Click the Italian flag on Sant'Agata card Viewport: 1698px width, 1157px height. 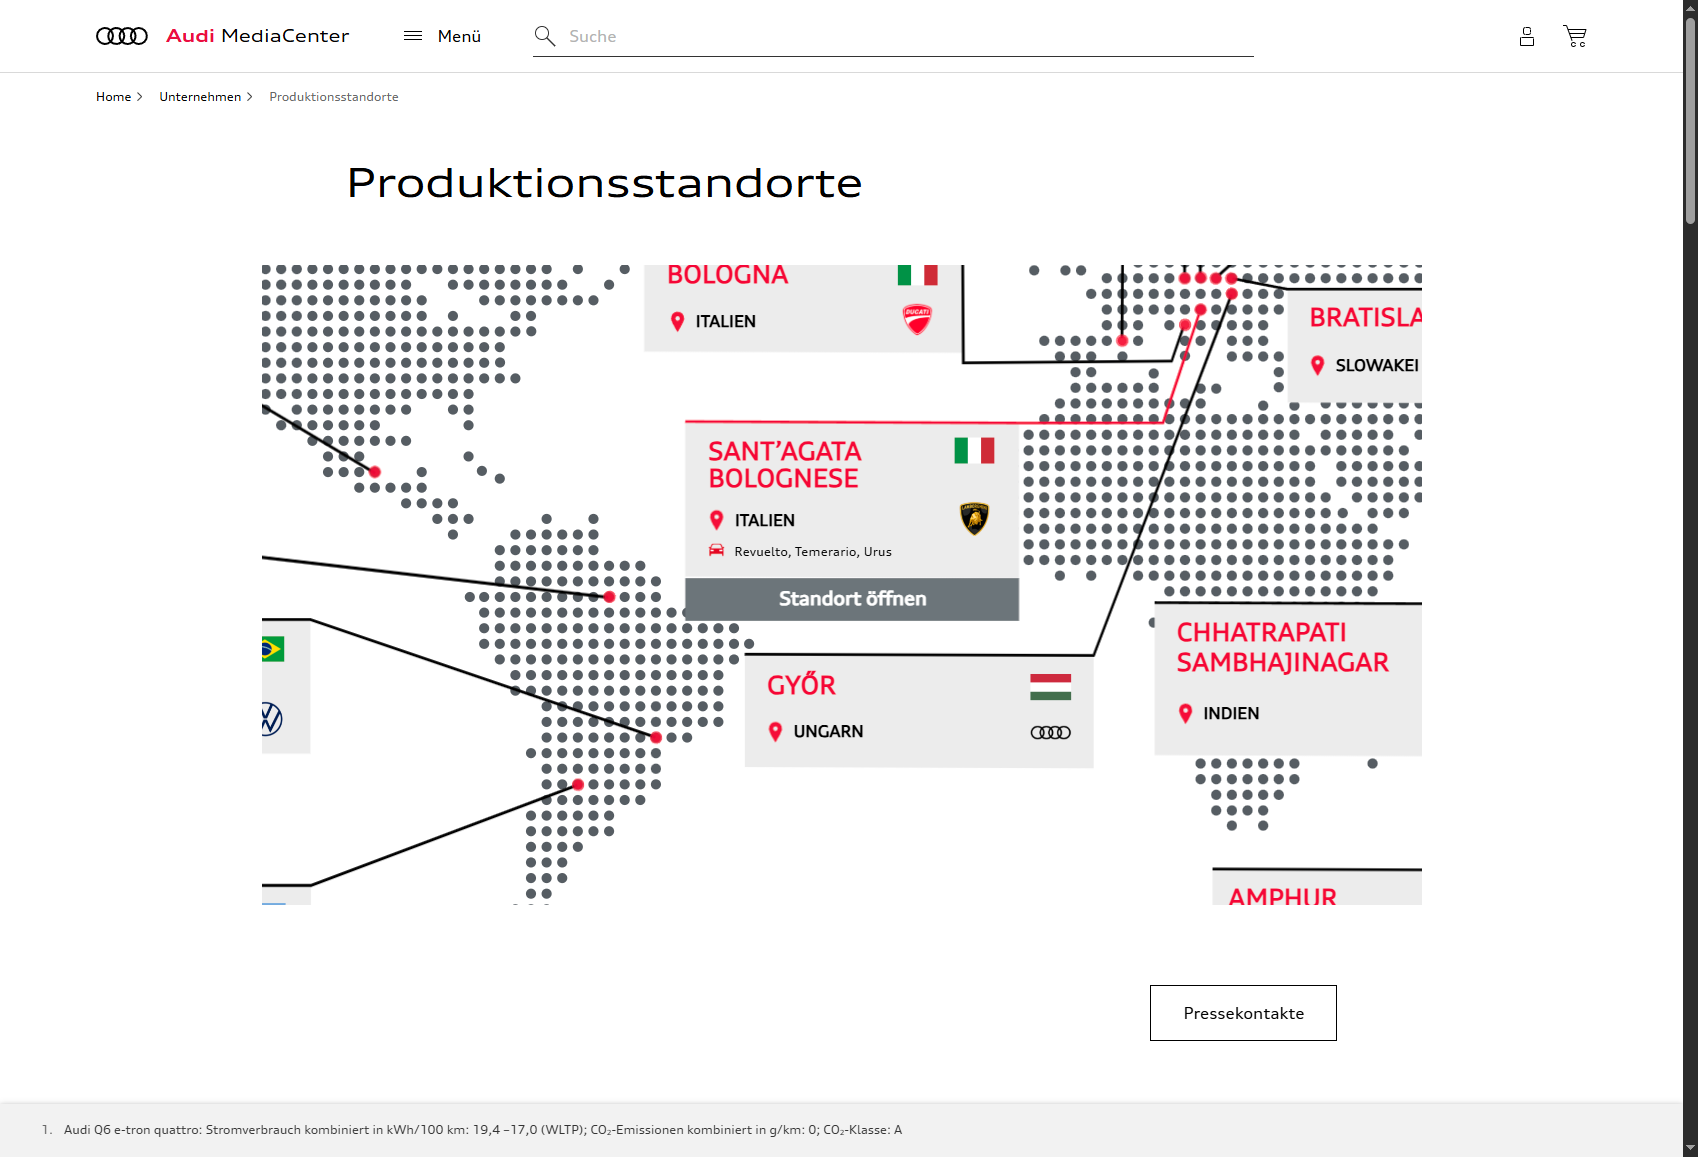(x=974, y=451)
